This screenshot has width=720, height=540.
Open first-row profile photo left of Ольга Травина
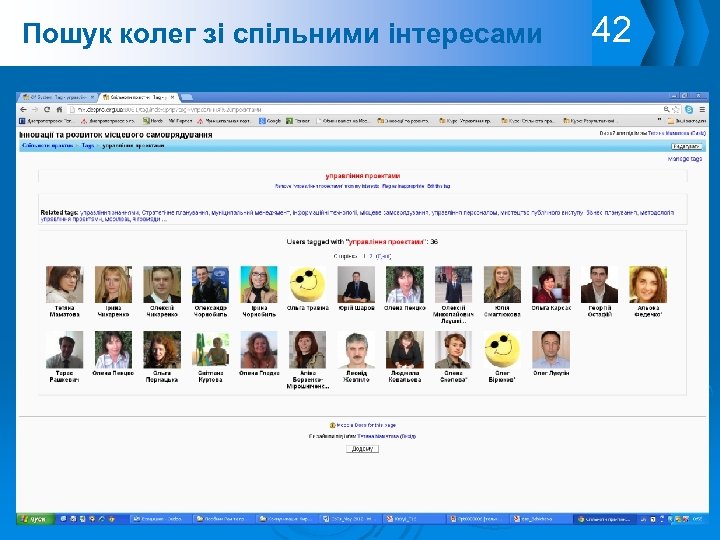259,285
